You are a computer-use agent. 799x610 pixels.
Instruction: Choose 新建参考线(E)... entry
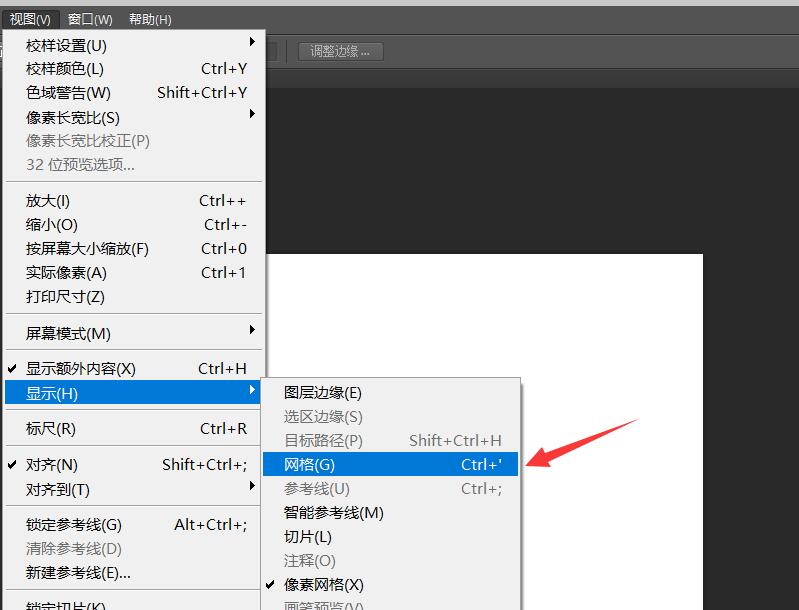pos(134,573)
